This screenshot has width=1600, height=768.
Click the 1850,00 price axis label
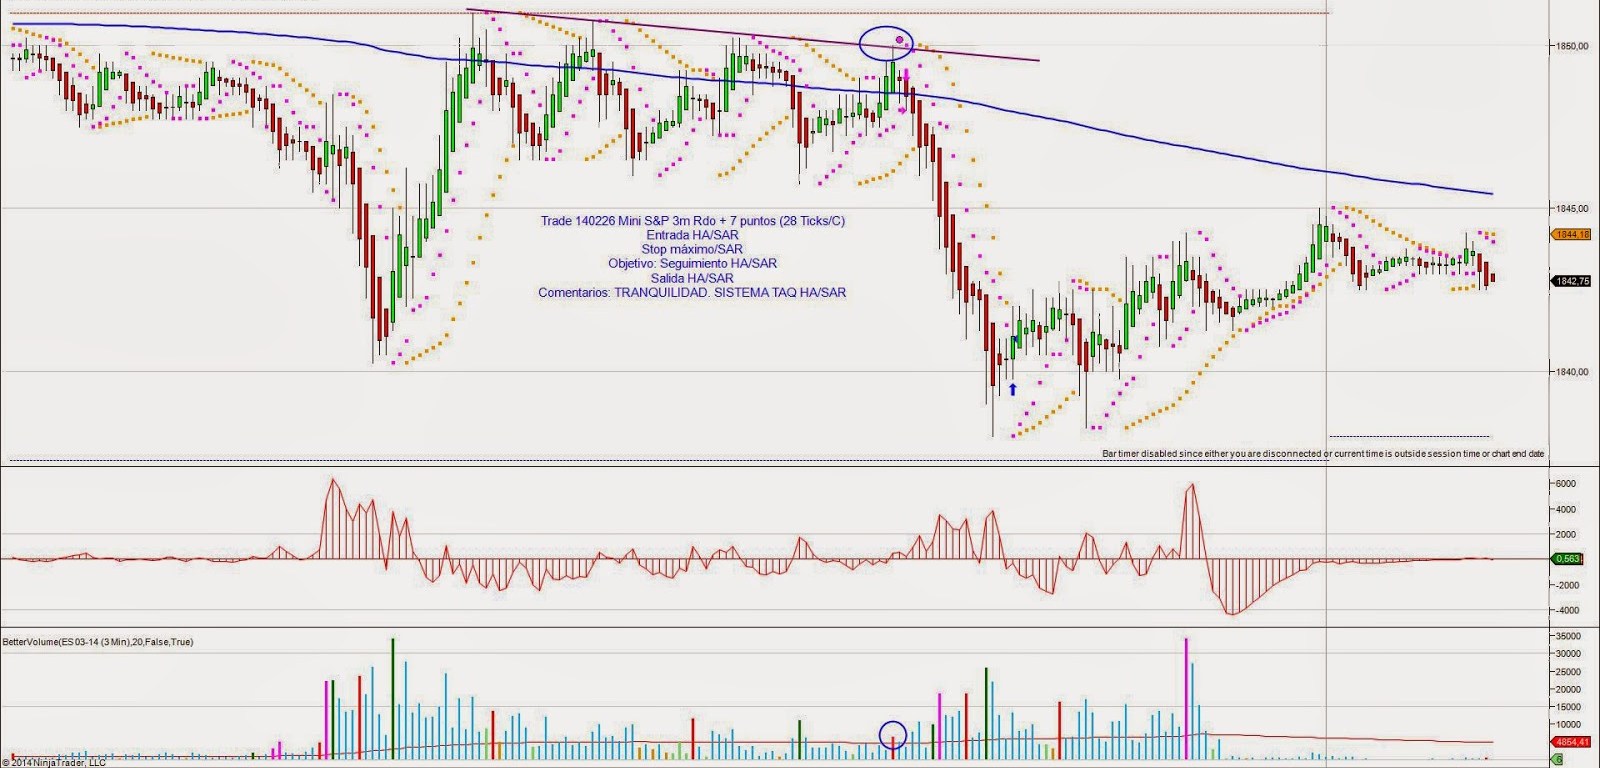pyautogui.click(x=1570, y=46)
